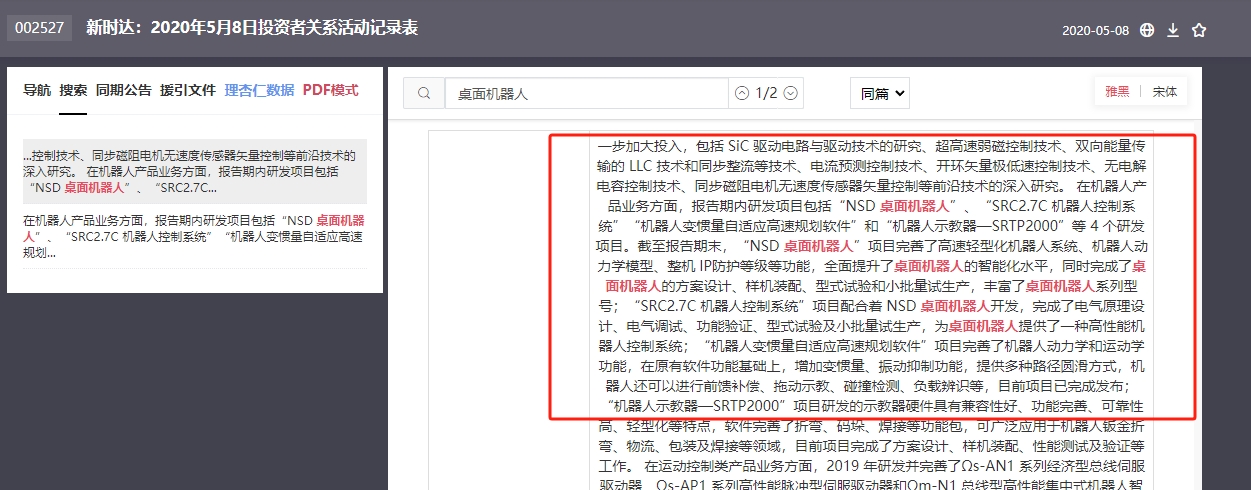
Task: Switch to PDF模式
Action: (330, 90)
